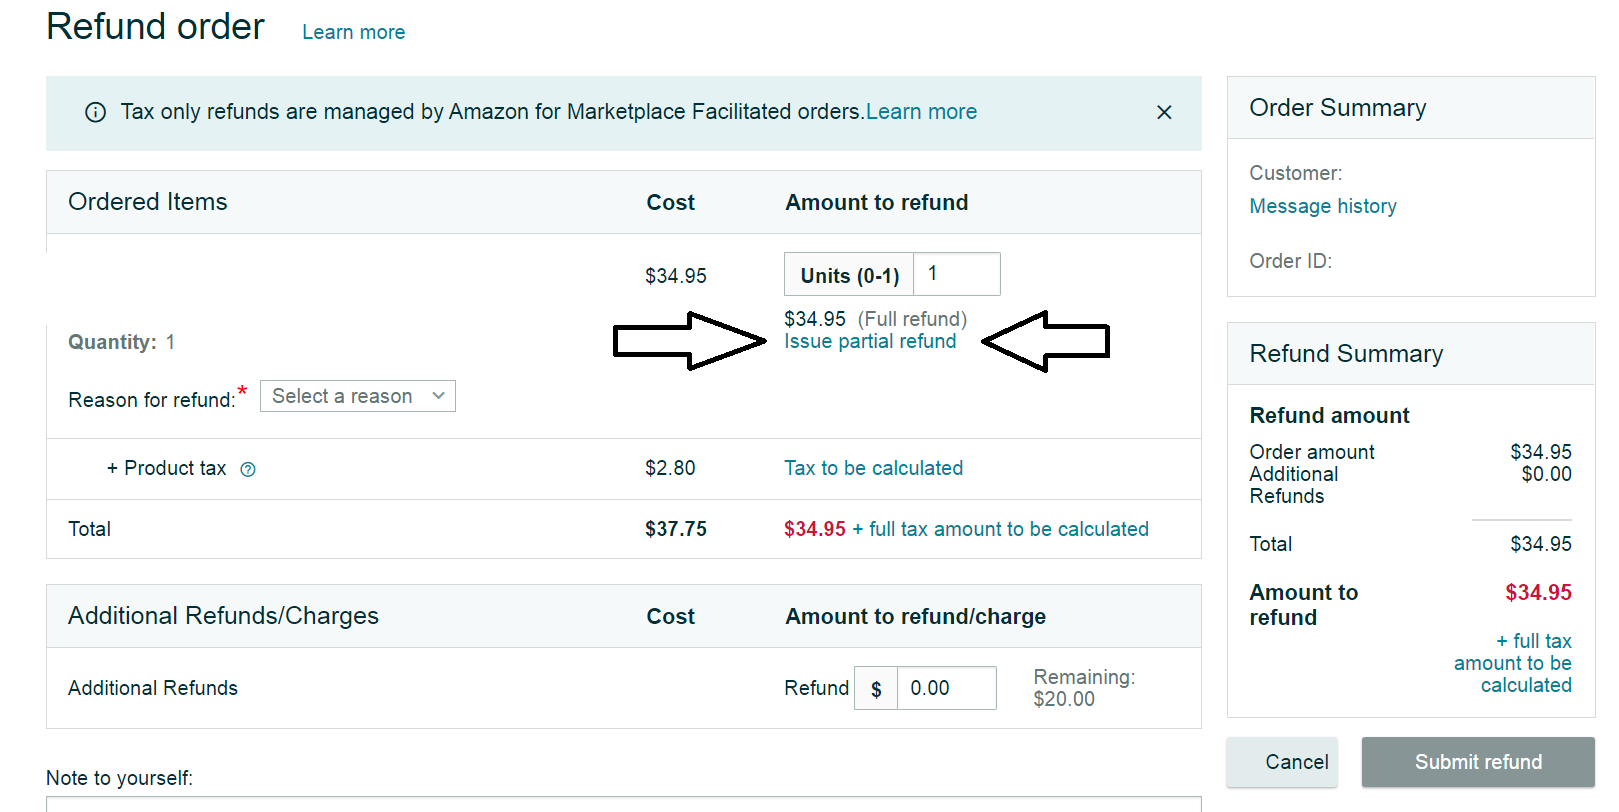Dismiss the tax refund info banner
1619x812 pixels.
pos(1164,112)
